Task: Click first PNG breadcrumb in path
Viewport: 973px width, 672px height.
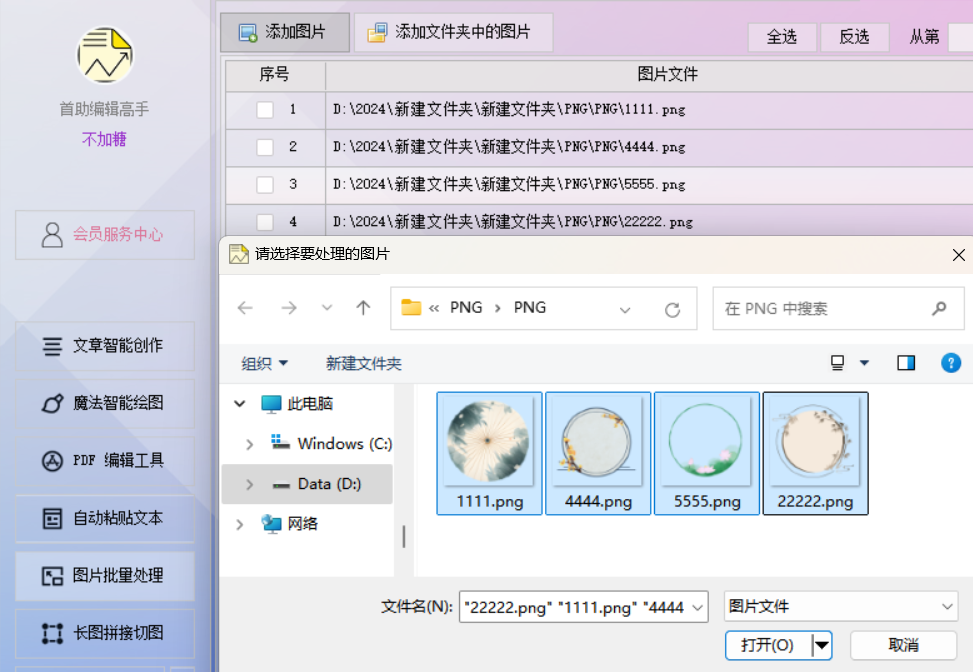Action: [466, 308]
